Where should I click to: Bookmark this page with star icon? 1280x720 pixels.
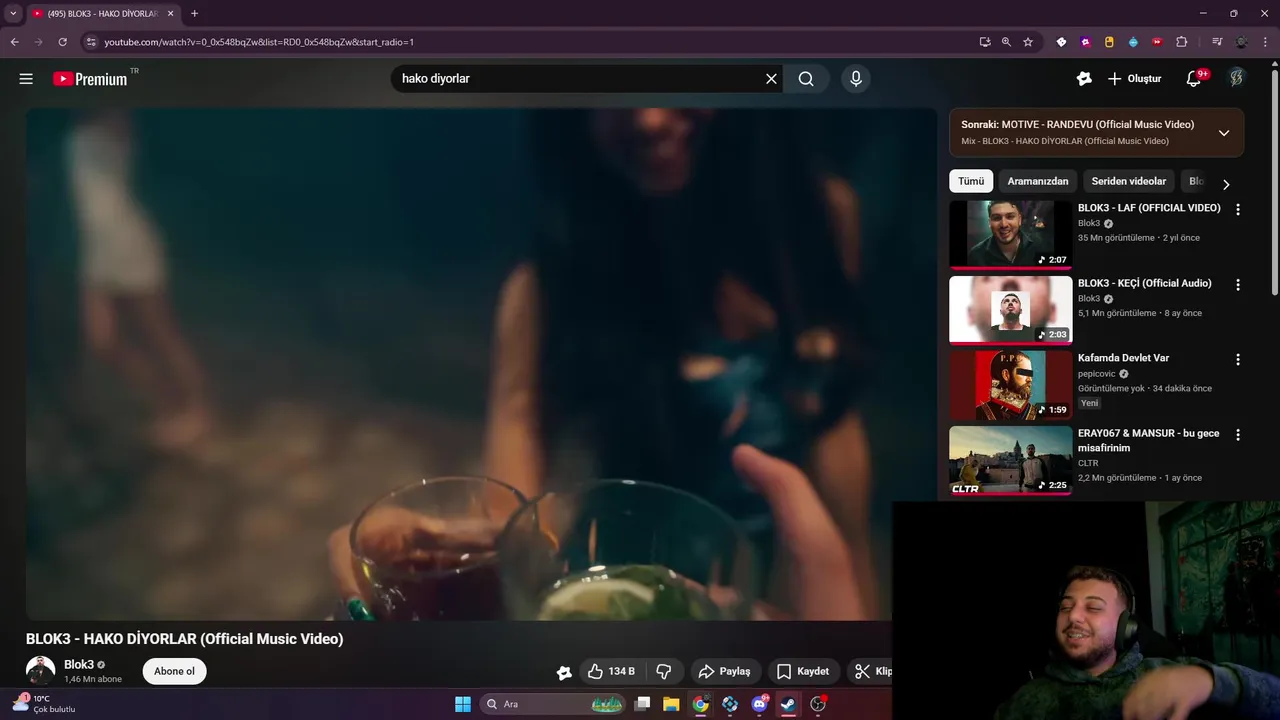pyautogui.click(x=1028, y=42)
